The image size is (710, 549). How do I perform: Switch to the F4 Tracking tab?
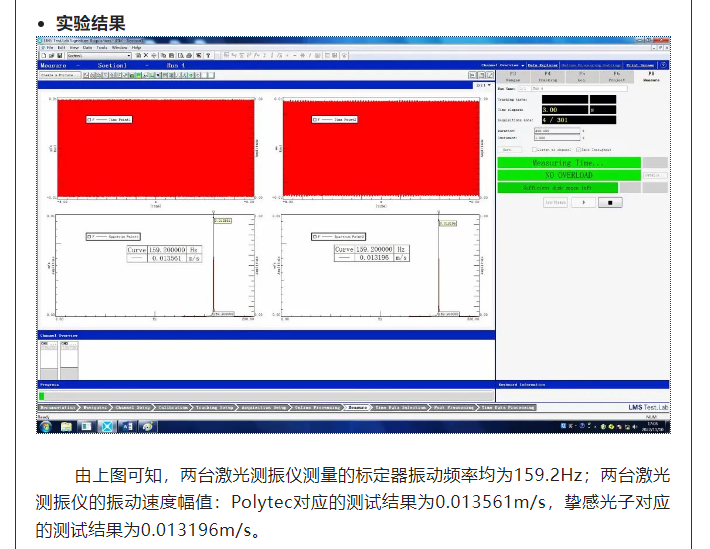coord(548,77)
